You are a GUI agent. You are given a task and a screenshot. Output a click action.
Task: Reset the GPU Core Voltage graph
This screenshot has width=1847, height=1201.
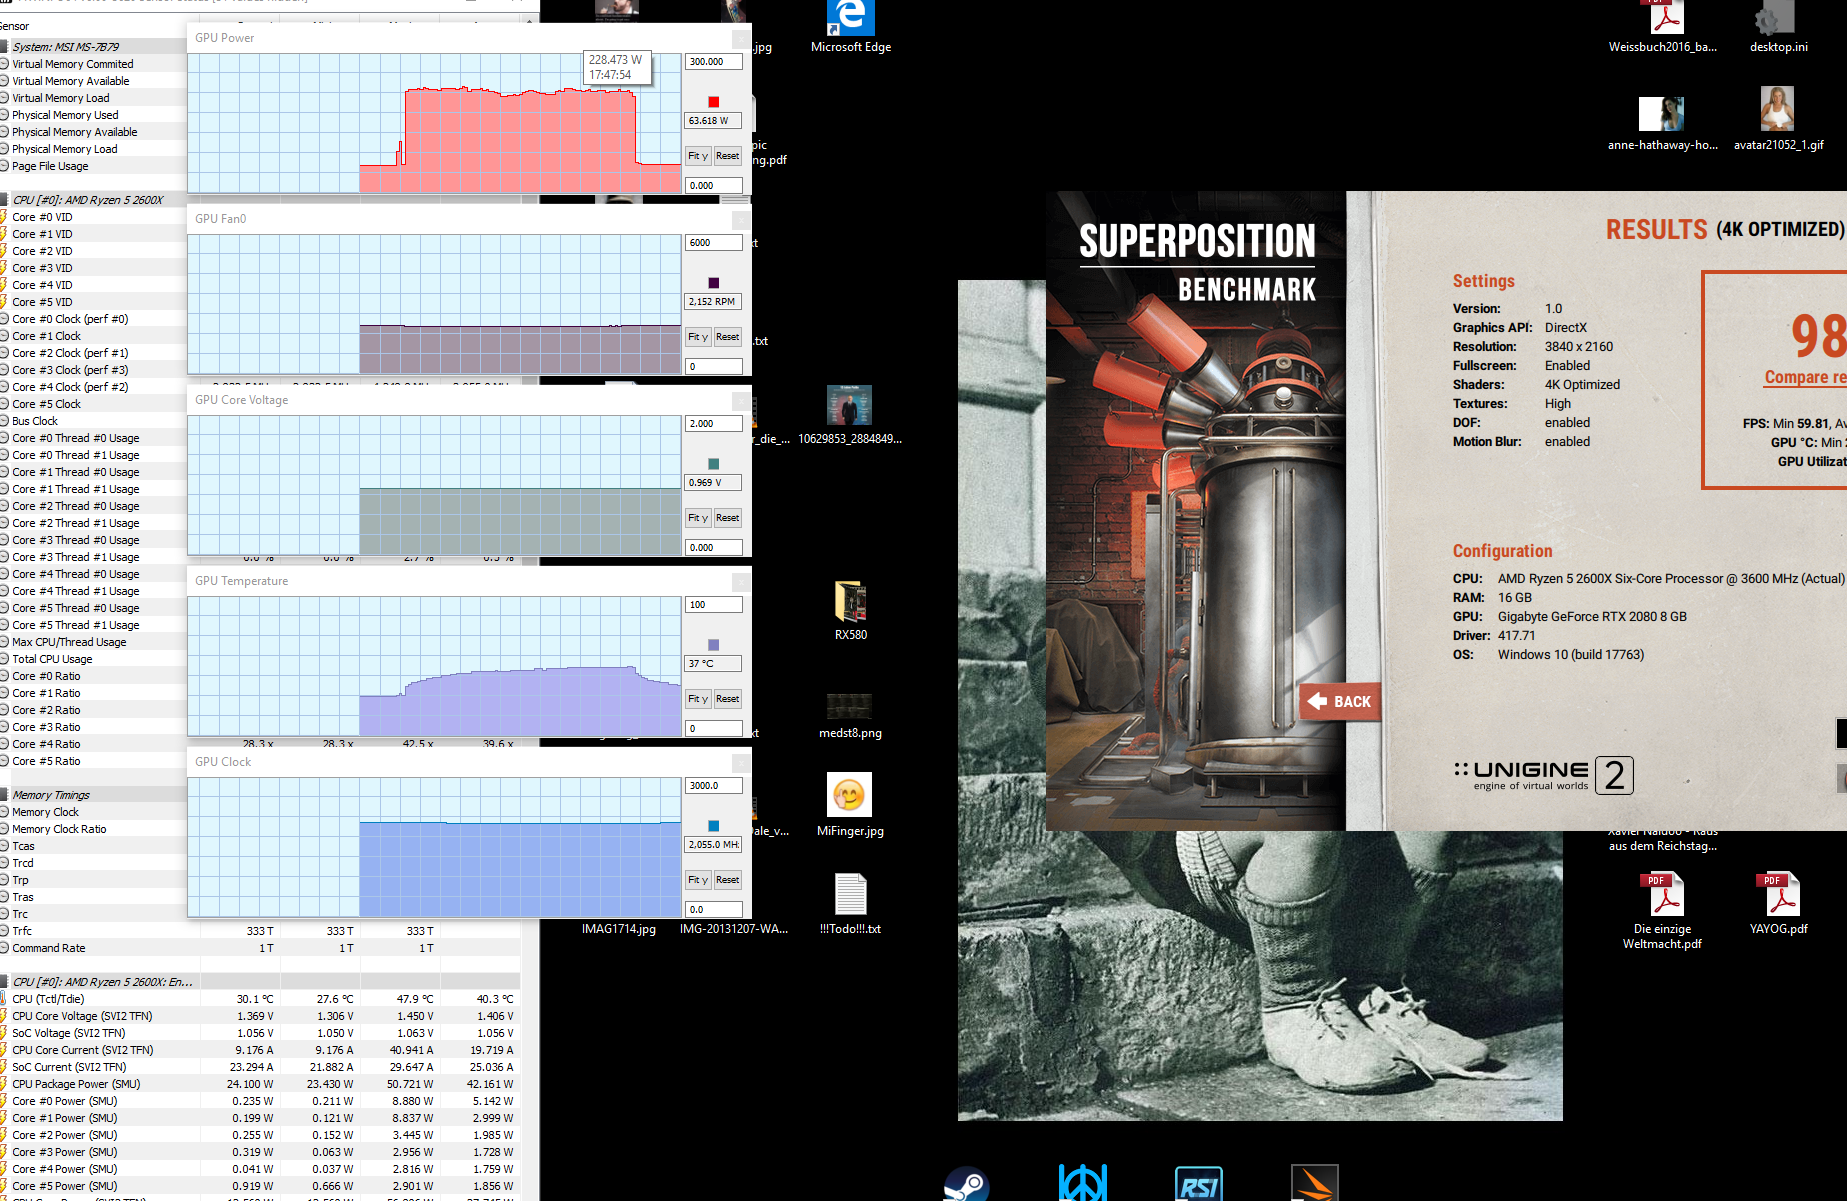coord(728,518)
